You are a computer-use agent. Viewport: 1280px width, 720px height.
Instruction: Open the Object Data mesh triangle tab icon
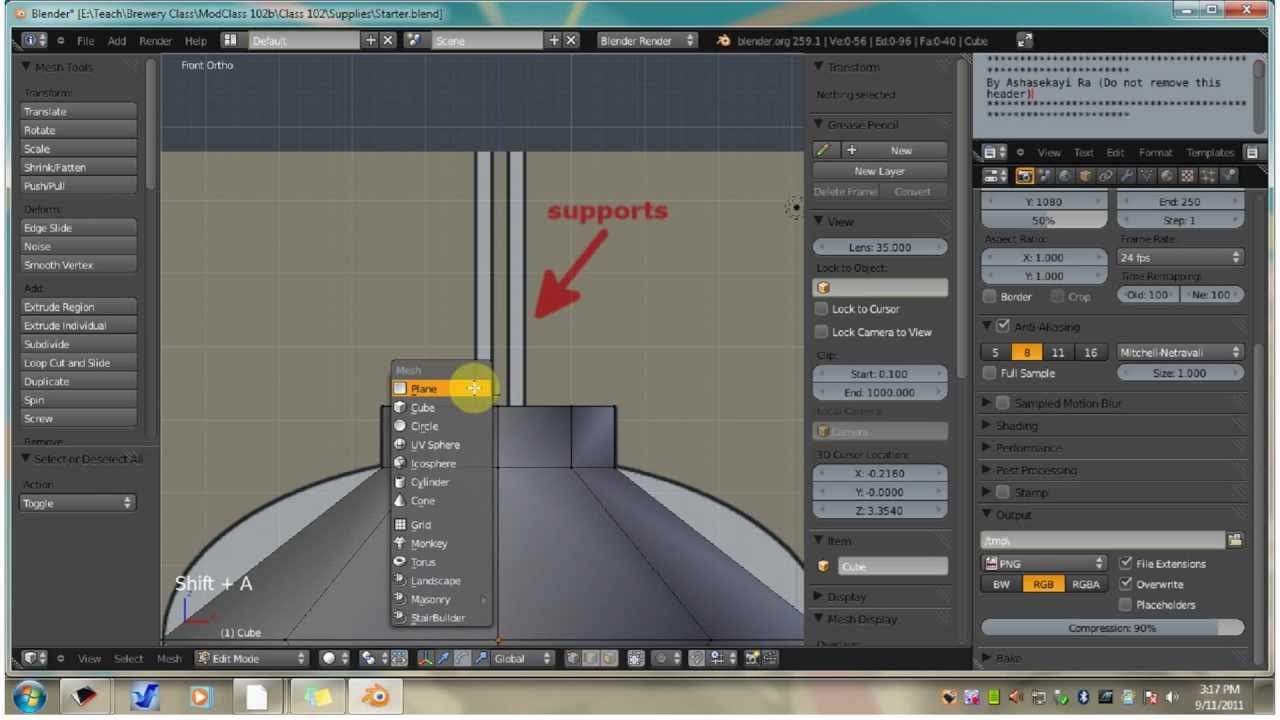[1147, 176]
